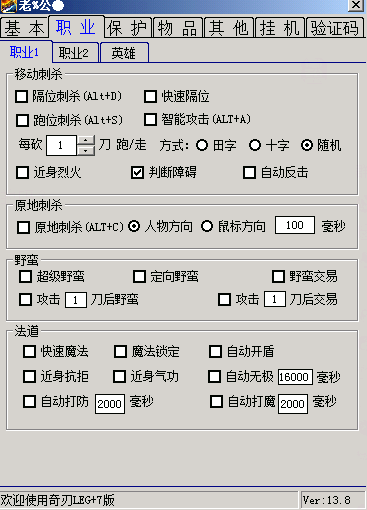Viewport: 367px width, 510px height.
Task: Switch to 职业2 sub-tab
Action: 75,53
